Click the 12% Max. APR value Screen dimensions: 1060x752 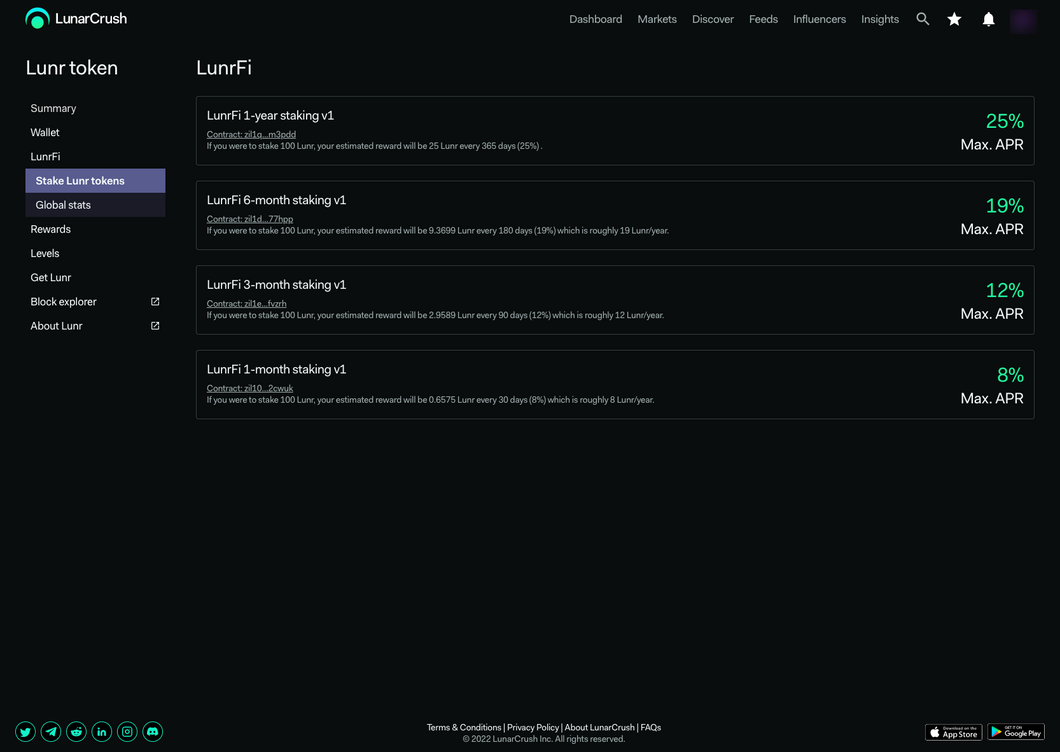coord(1005,291)
